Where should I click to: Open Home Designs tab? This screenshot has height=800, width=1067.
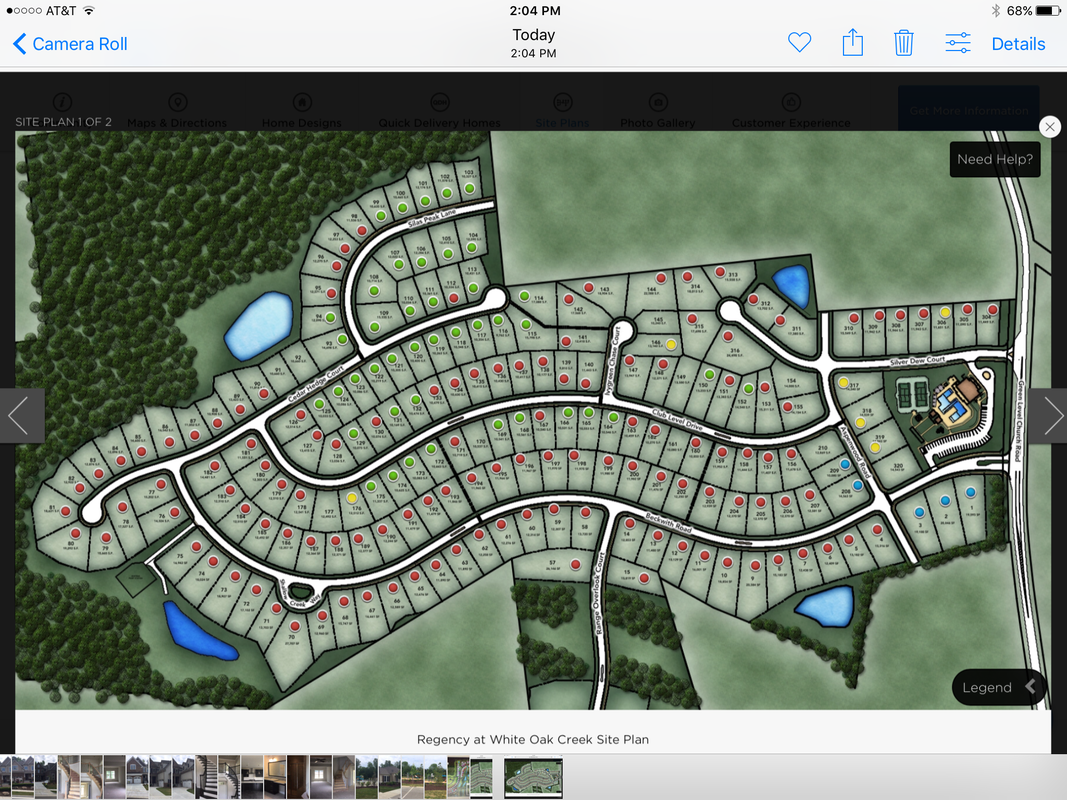point(301,111)
